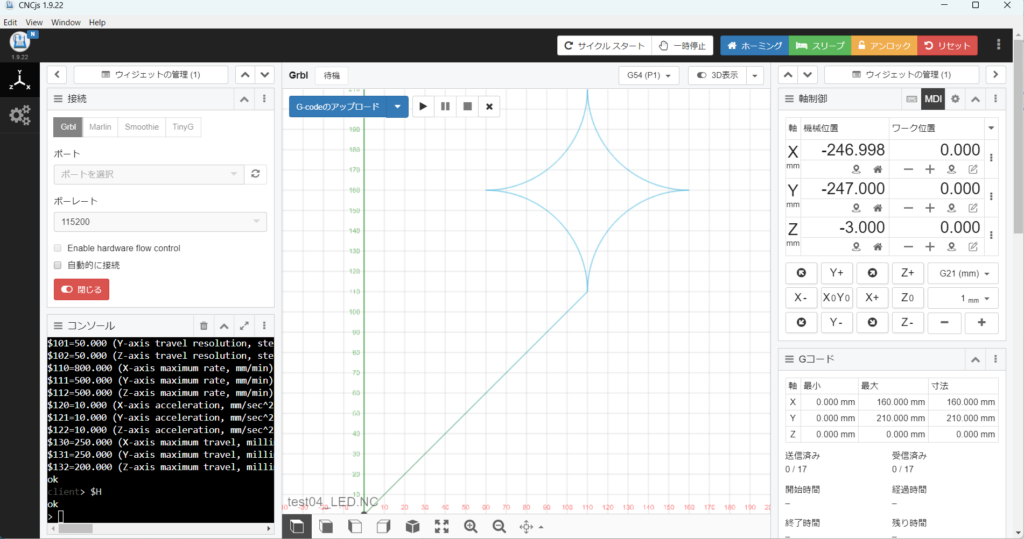Enable hardware flow control checkbox
Screen dimensions: 1024x539
pos(58,248)
